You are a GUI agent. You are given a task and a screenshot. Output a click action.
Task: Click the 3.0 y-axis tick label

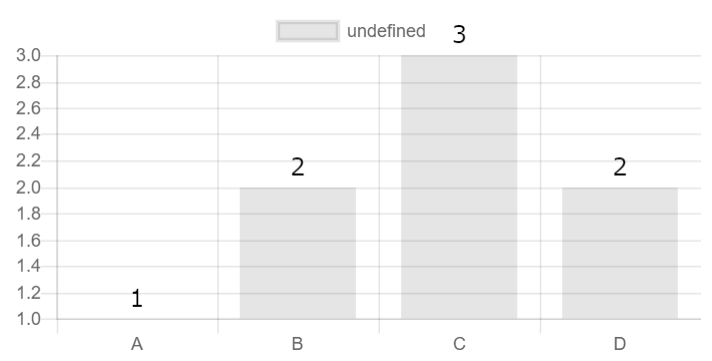coord(28,55)
